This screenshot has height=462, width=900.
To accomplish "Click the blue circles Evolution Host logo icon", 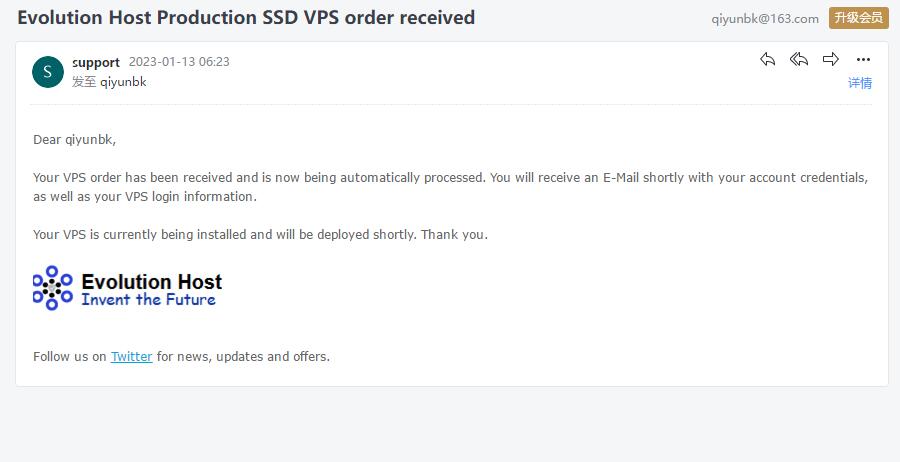I will (53, 288).
